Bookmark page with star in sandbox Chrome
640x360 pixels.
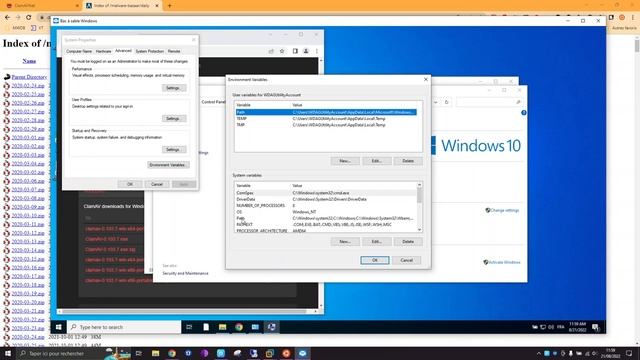[282, 51]
